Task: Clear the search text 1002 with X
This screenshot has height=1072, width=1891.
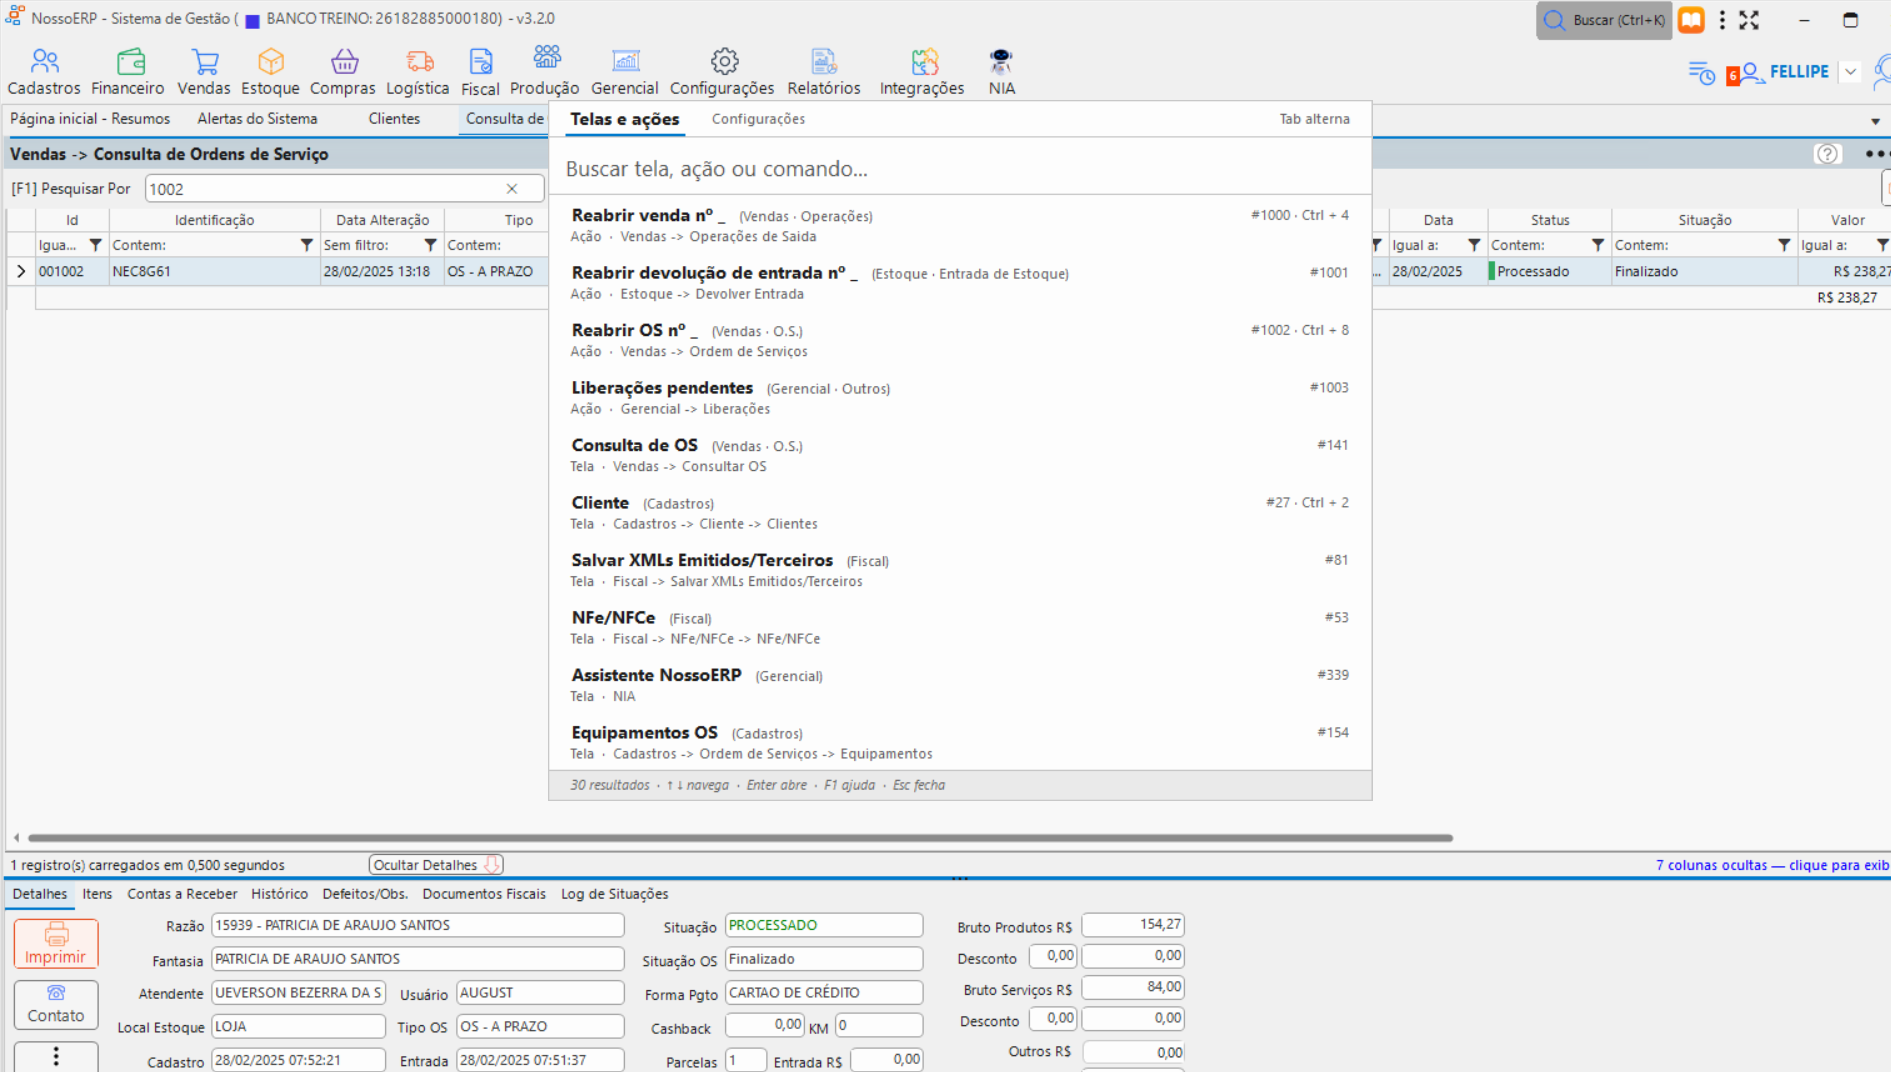Action: pos(512,189)
